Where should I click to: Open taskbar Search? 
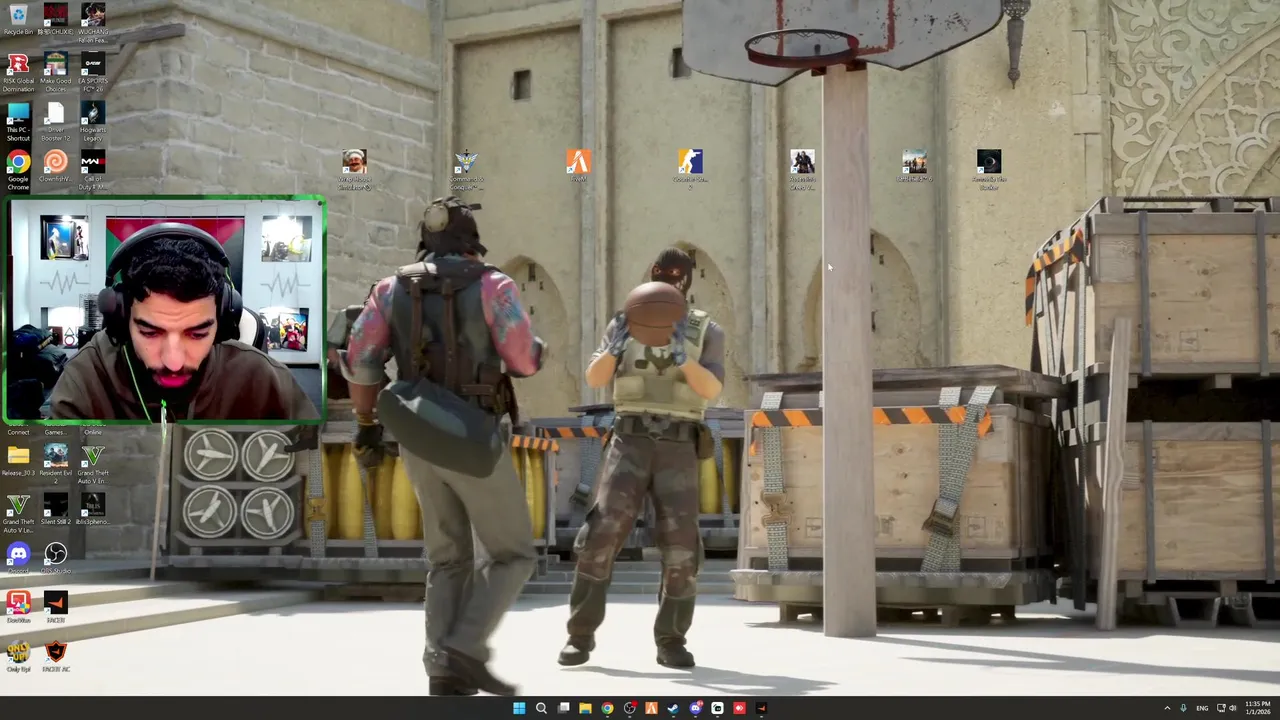coord(541,708)
